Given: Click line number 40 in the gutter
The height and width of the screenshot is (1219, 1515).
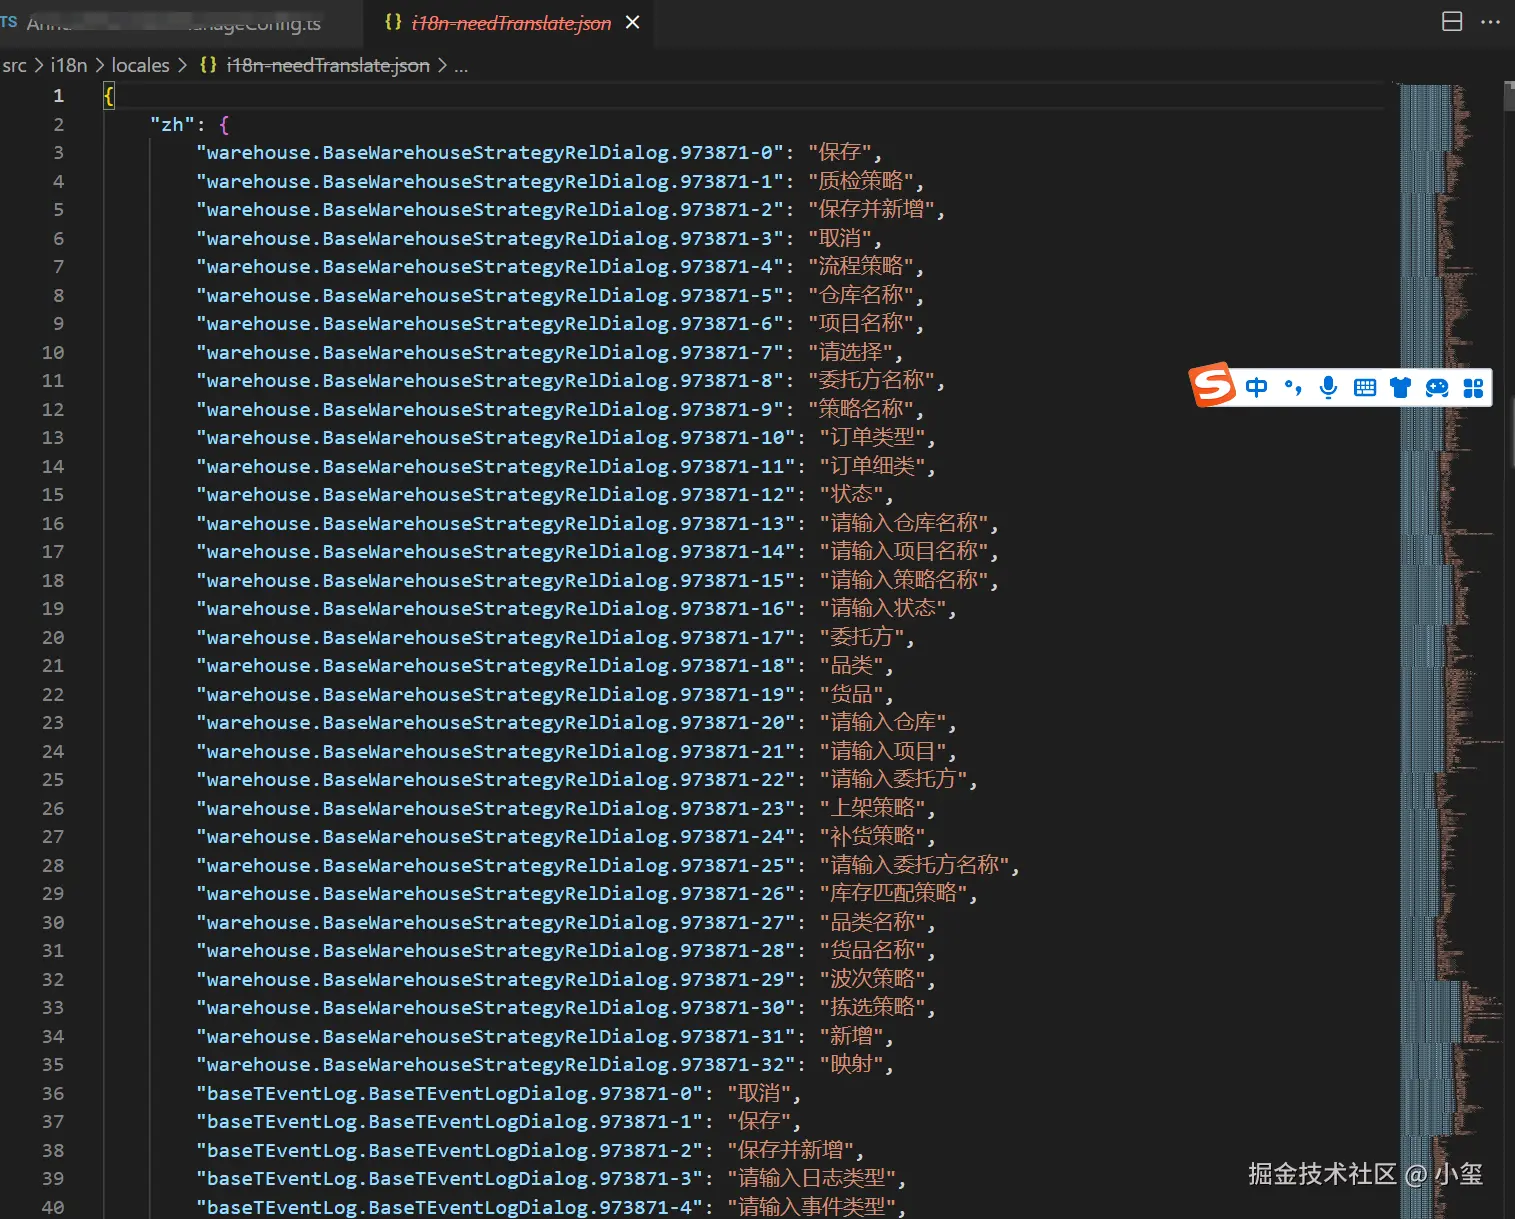Looking at the screenshot, I should pyautogui.click(x=53, y=1208).
